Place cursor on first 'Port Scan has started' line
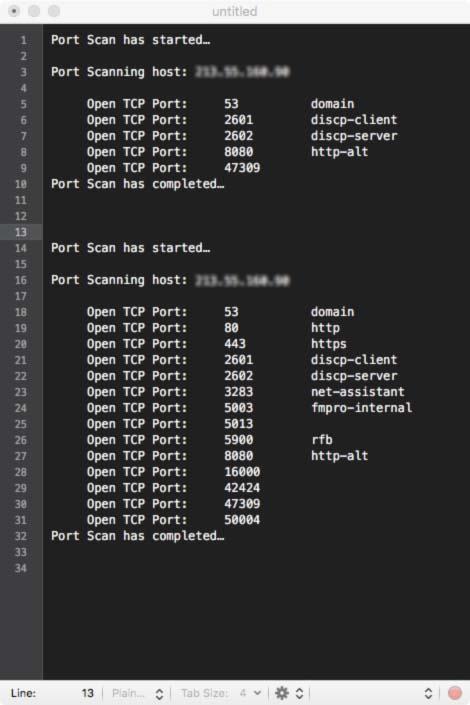 coord(130,40)
